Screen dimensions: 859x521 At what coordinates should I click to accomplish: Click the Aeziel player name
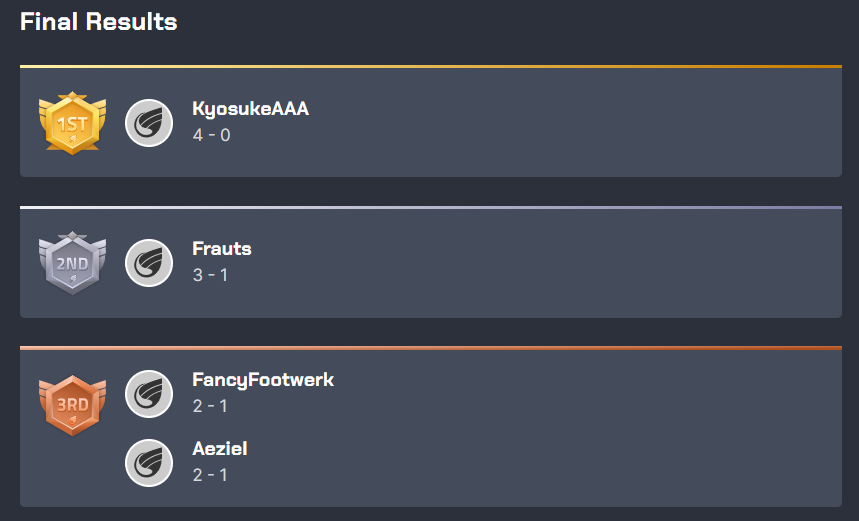(x=220, y=449)
